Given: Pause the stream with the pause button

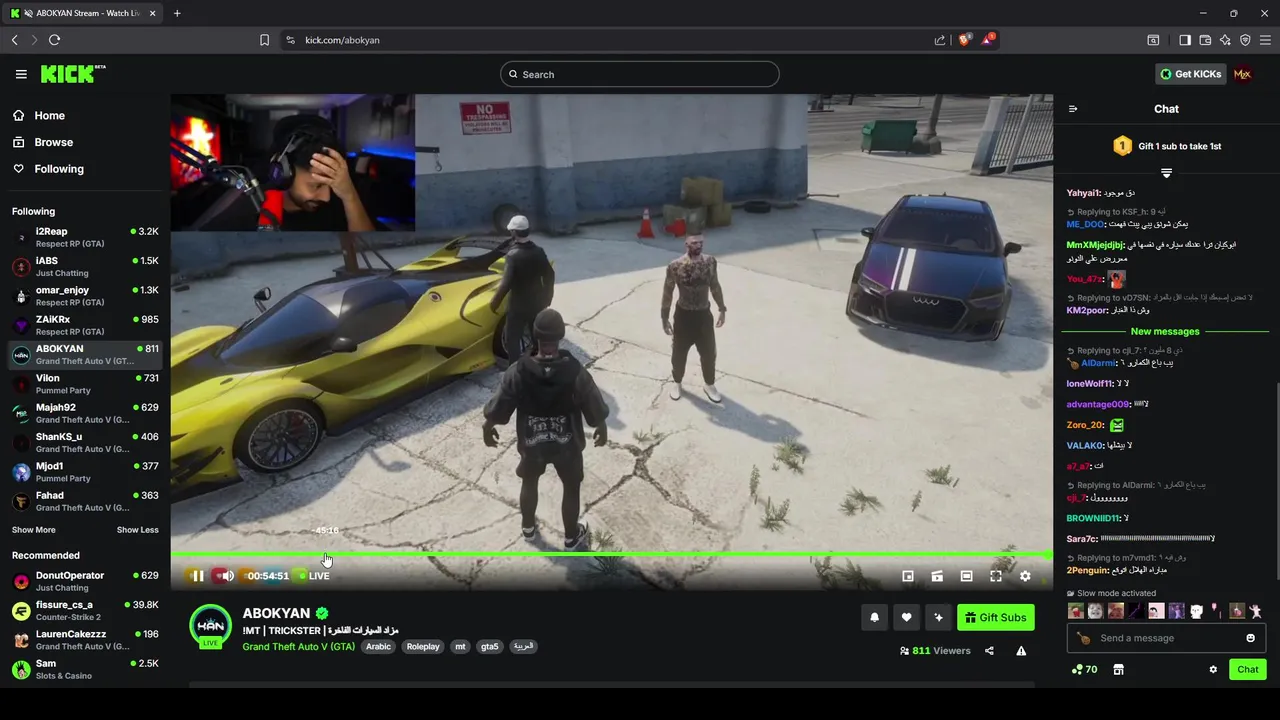Looking at the screenshot, I should [198, 576].
